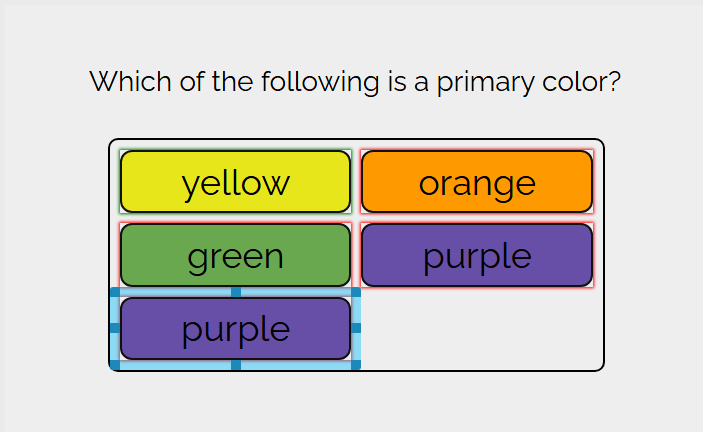Image resolution: width=703 pixels, height=432 pixels.
Task: Click the word "color?" in the question
Action: tap(581, 81)
